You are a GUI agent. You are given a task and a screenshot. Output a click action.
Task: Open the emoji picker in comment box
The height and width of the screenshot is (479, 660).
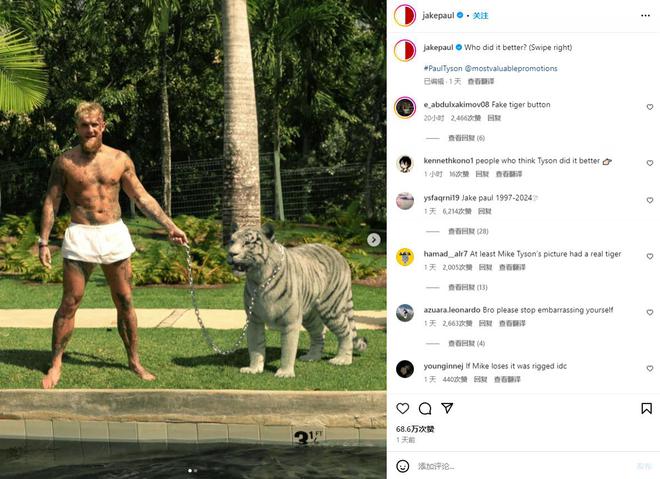click(x=403, y=466)
